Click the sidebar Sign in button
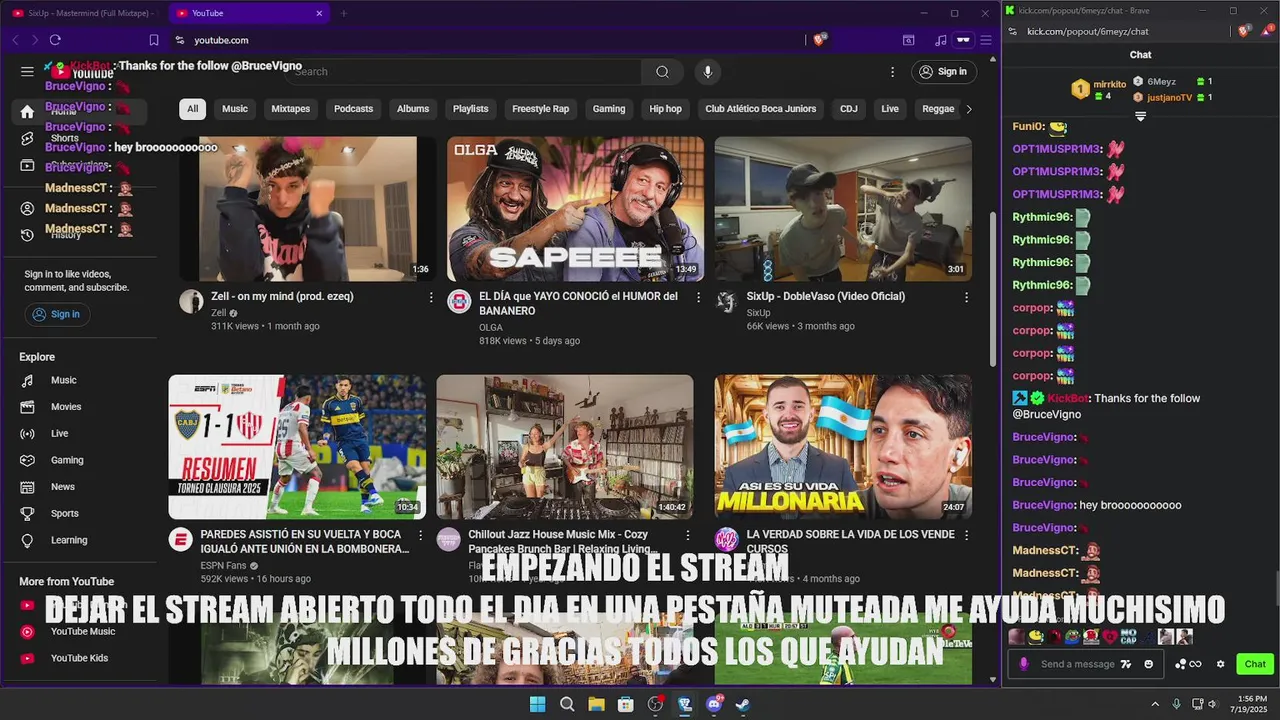 pos(57,314)
